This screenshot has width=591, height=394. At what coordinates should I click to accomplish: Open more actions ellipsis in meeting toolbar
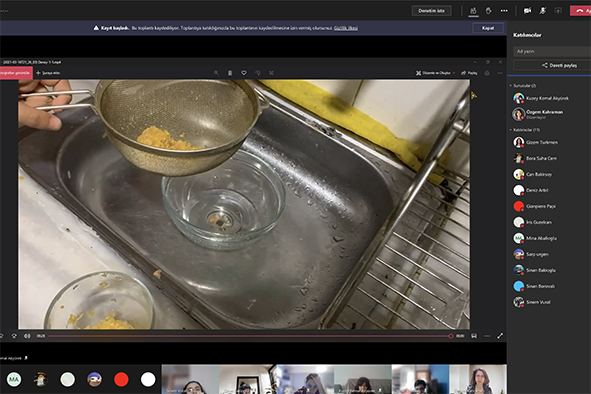pos(504,11)
